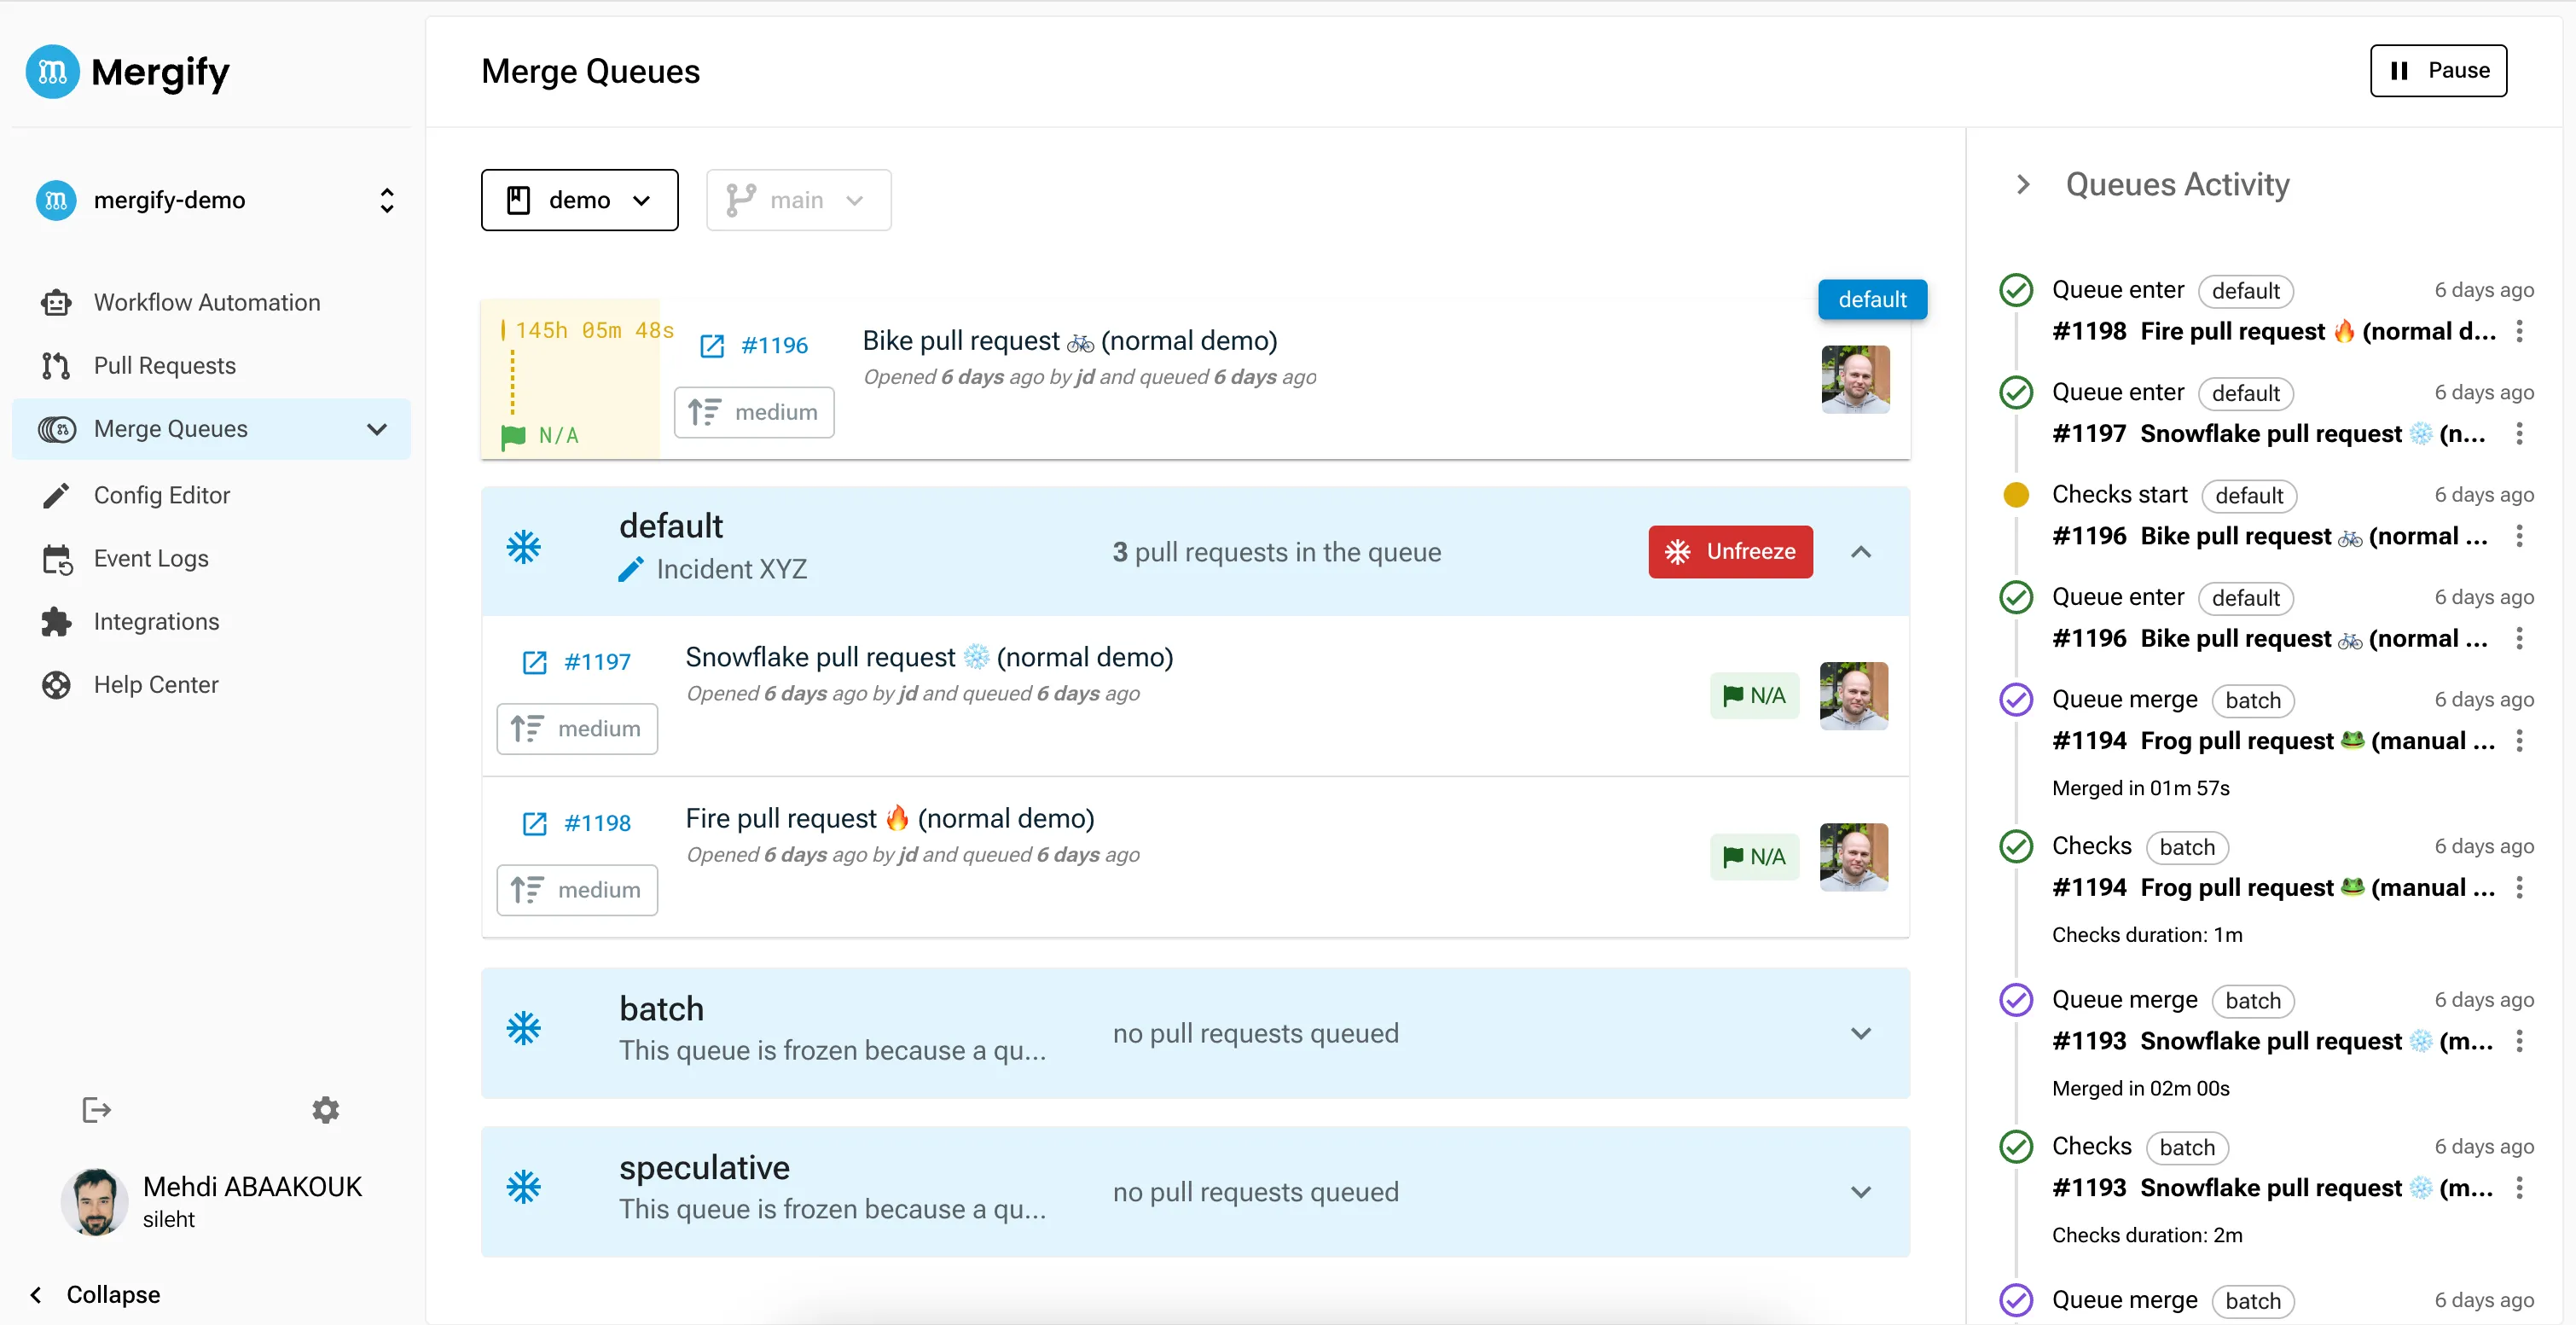Click author avatar on Bike pull request
The image size is (2576, 1325).
tap(1855, 379)
